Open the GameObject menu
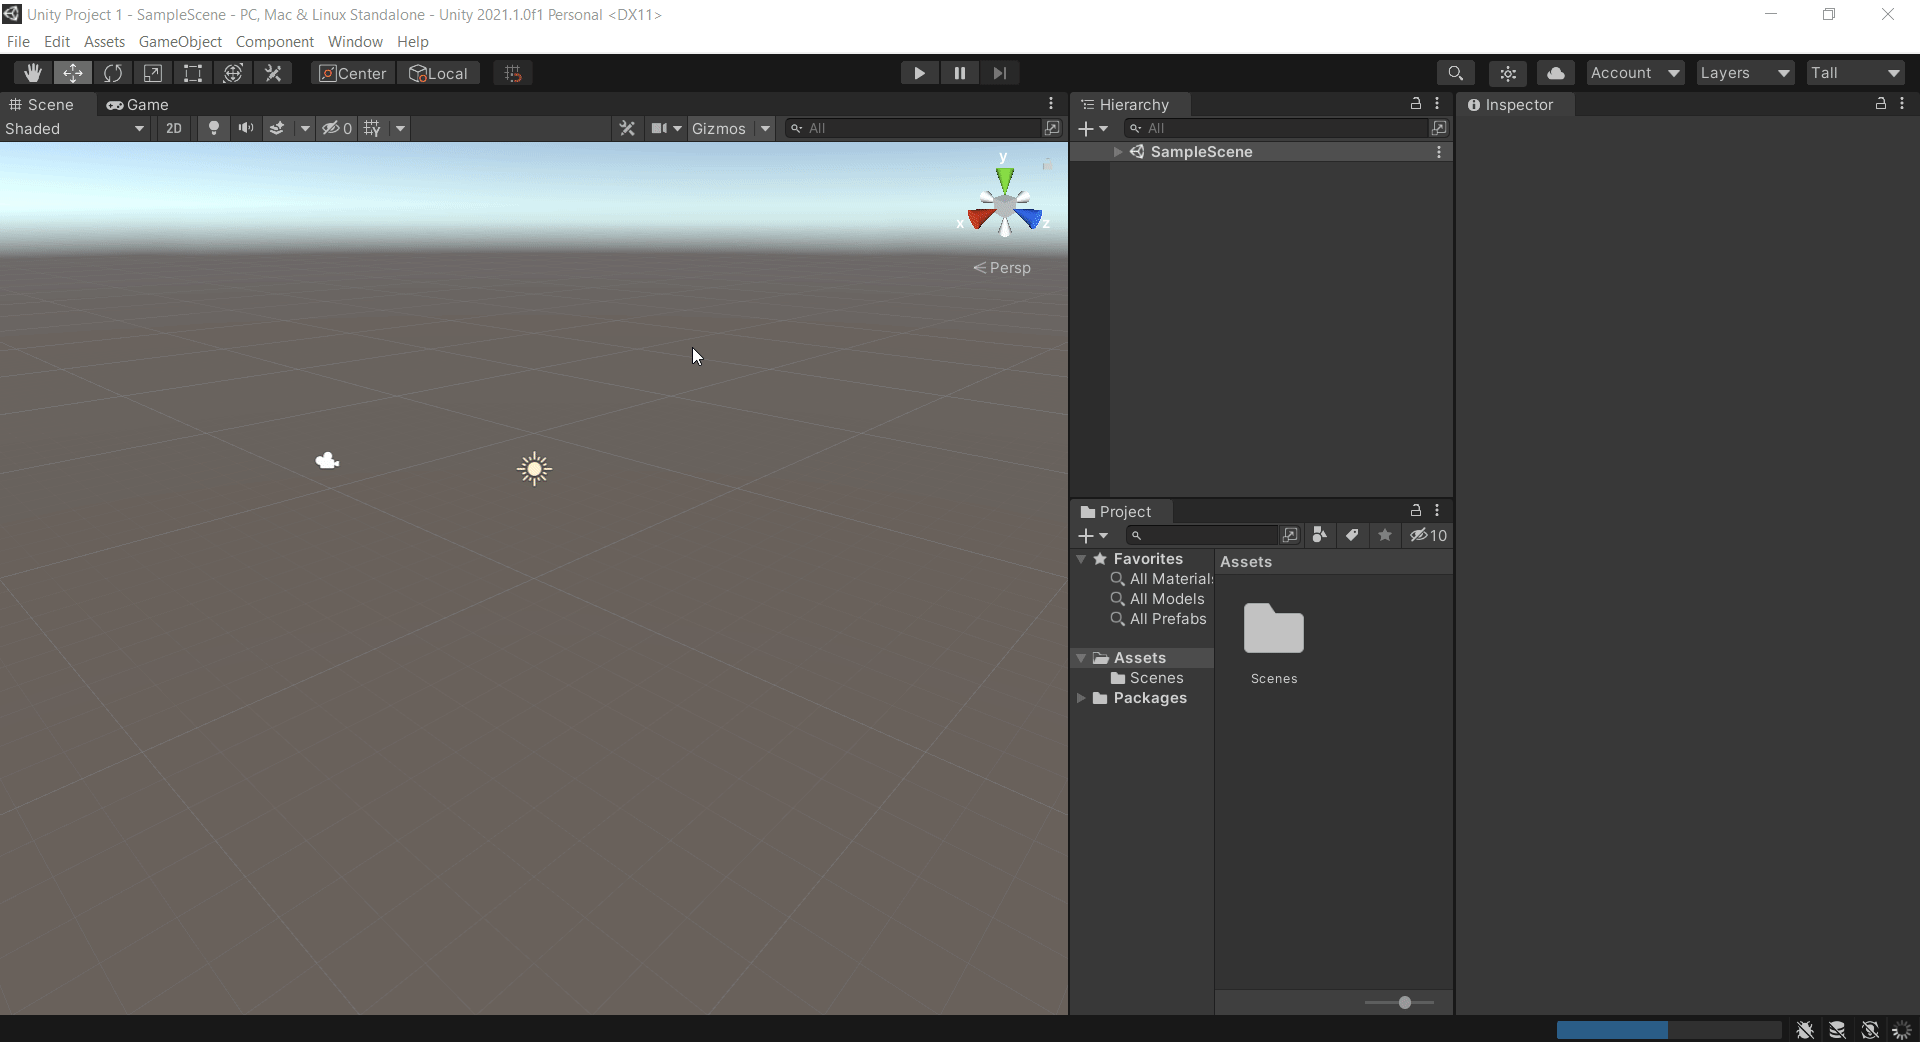Image resolution: width=1920 pixels, height=1042 pixels. tap(180, 41)
